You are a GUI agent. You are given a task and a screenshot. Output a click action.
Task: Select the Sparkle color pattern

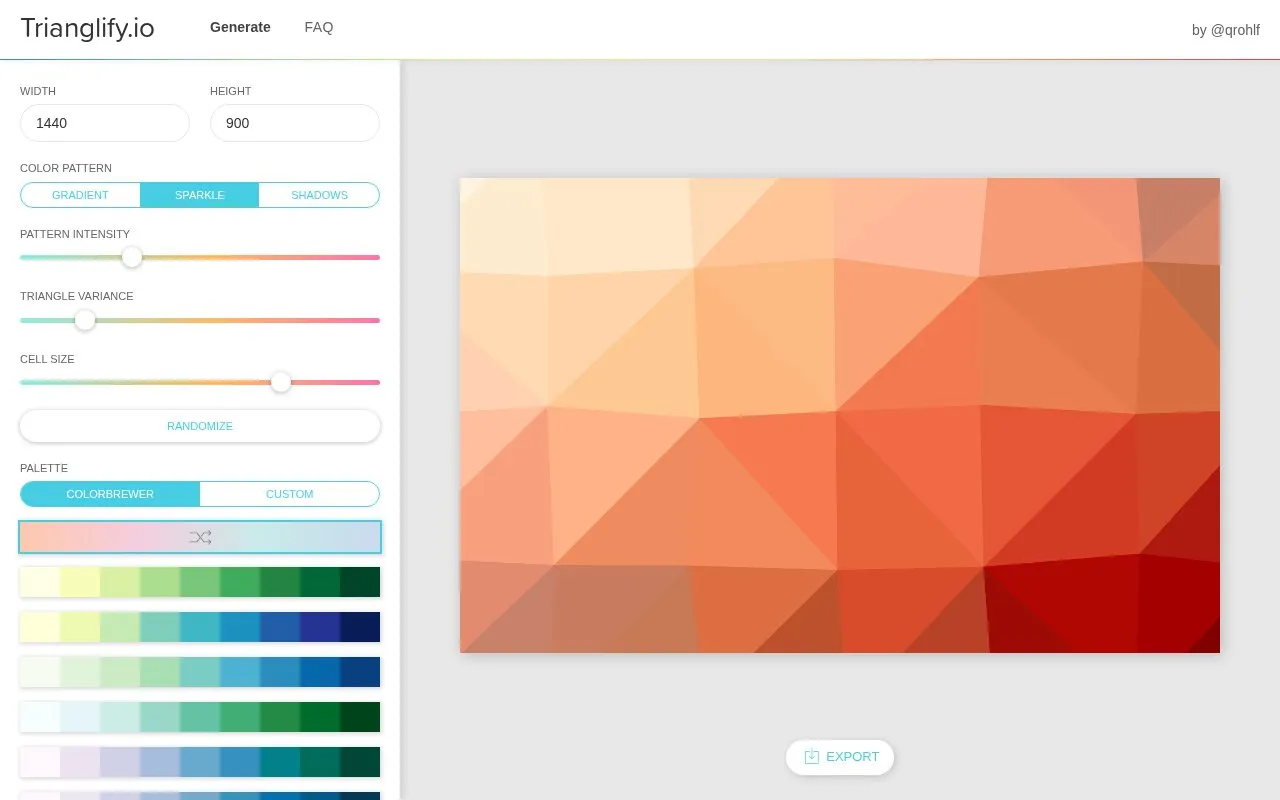[x=200, y=195]
